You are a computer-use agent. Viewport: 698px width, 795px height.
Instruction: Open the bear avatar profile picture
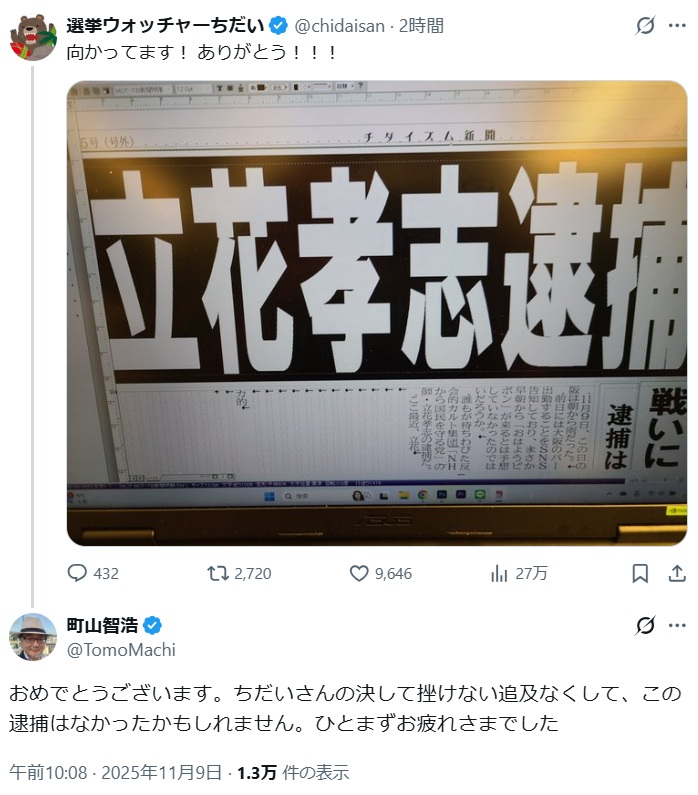pos(33,38)
